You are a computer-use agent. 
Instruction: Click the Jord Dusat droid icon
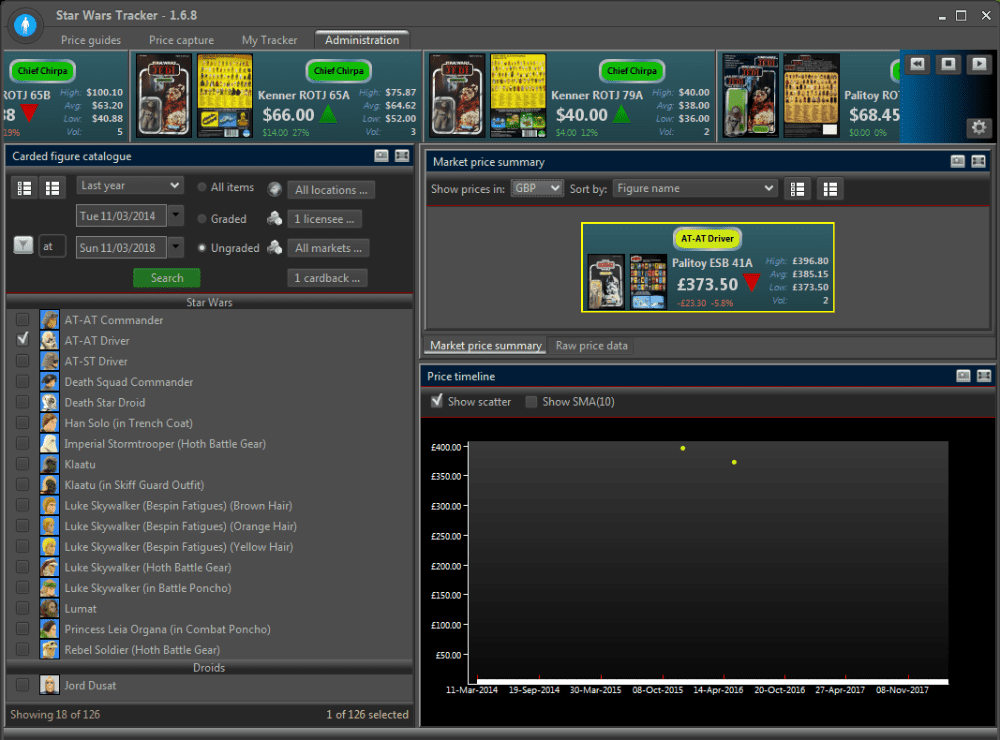coord(49,684)
